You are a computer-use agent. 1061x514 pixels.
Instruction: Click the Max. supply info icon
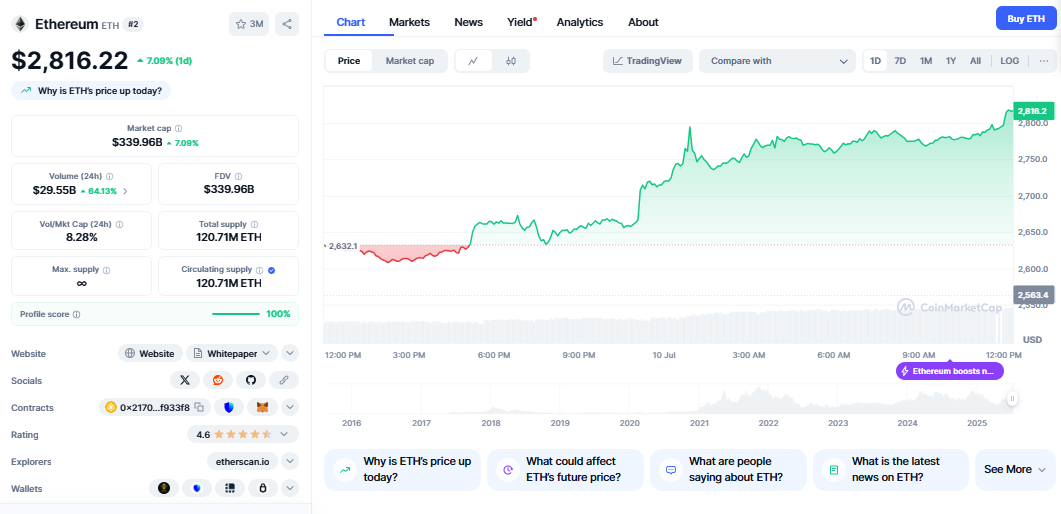point(106,269)
